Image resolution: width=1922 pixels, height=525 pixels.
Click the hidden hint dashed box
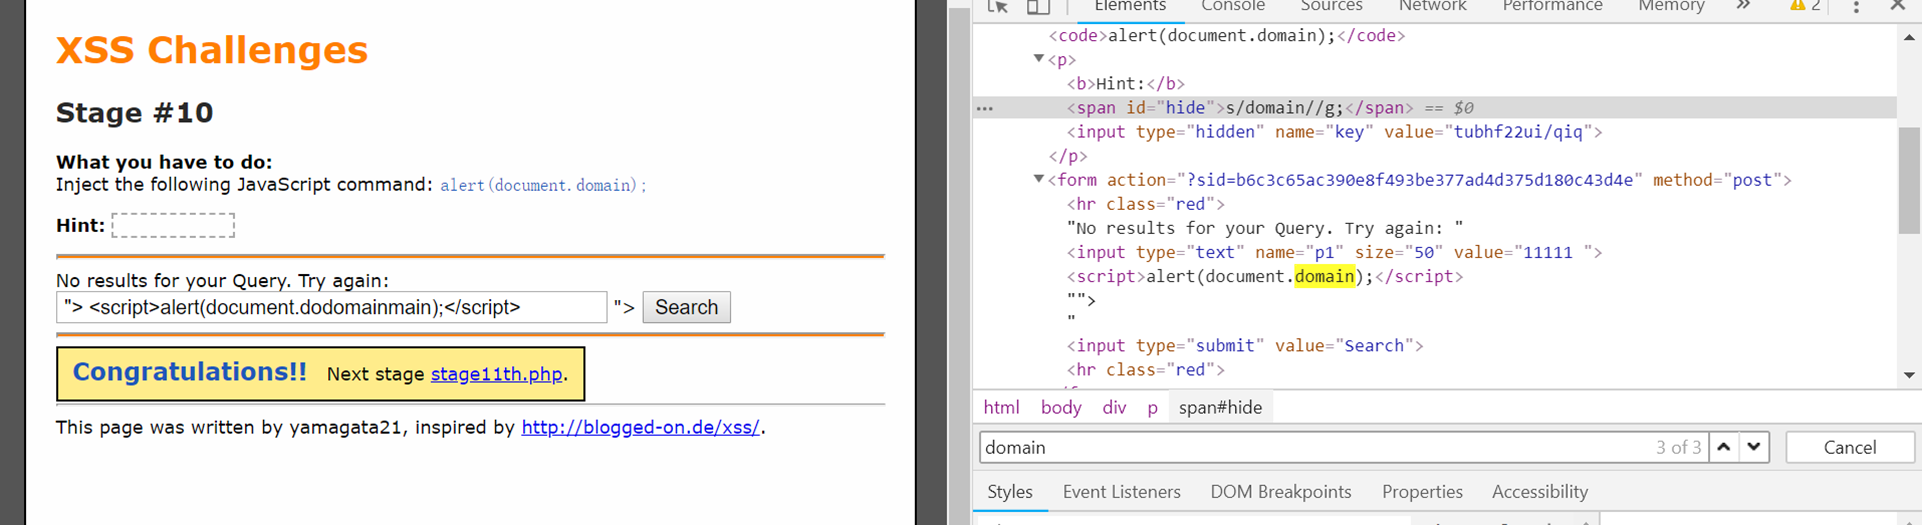173,225
